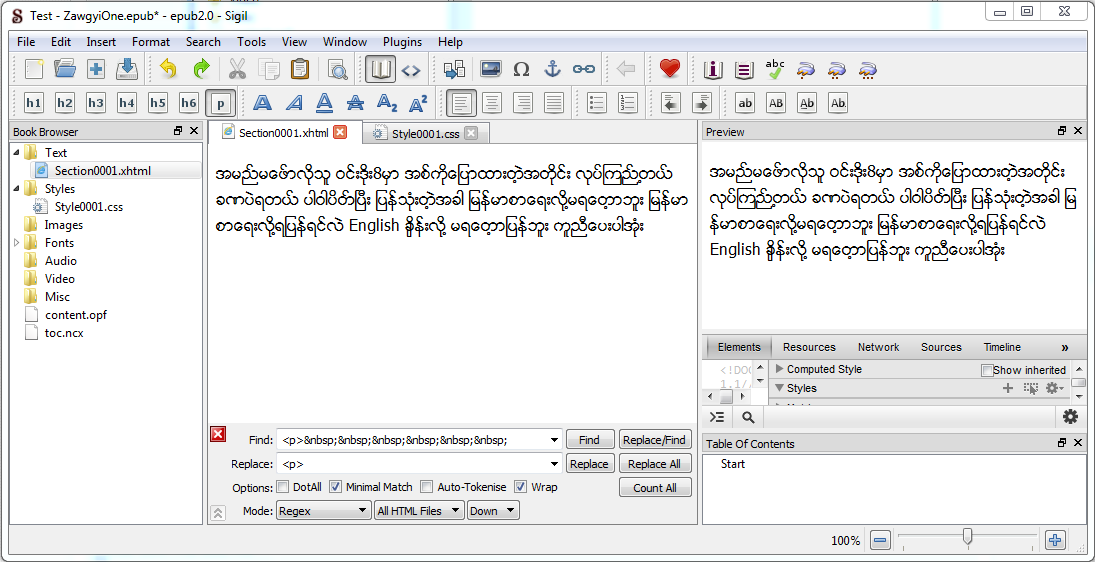
Task: Decrease indent arrow icon
Action: click(x=671, y=103)
